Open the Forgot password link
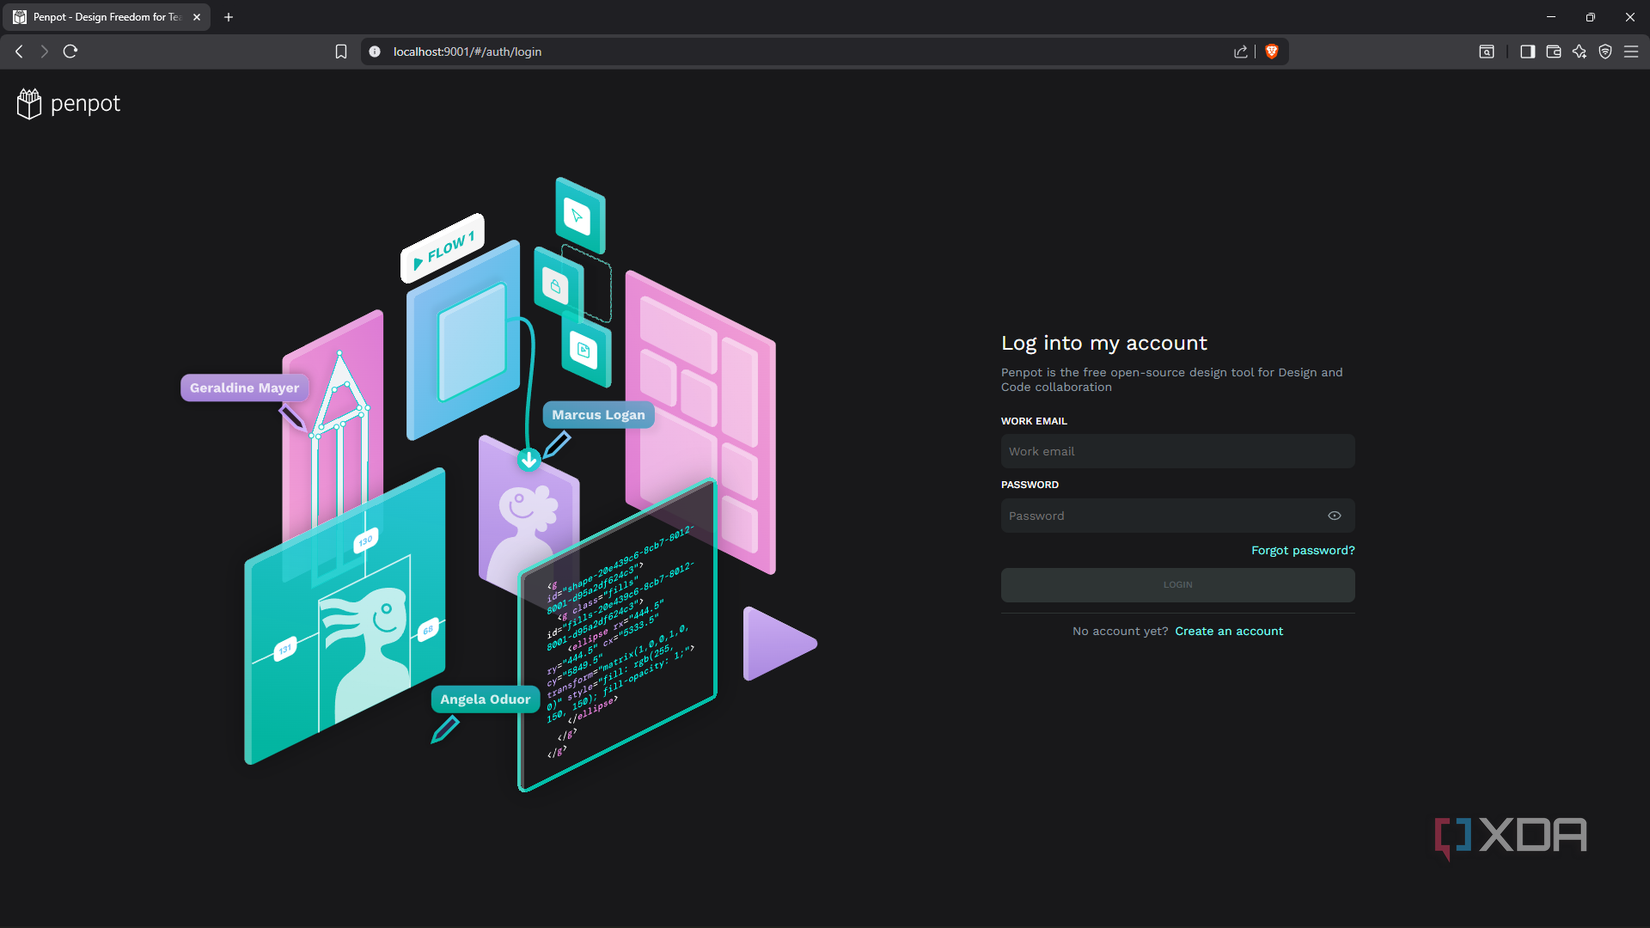Image resolution: width=1650 pixels, height=928 pixels. pyautogui.click(x=1303, y=549)
